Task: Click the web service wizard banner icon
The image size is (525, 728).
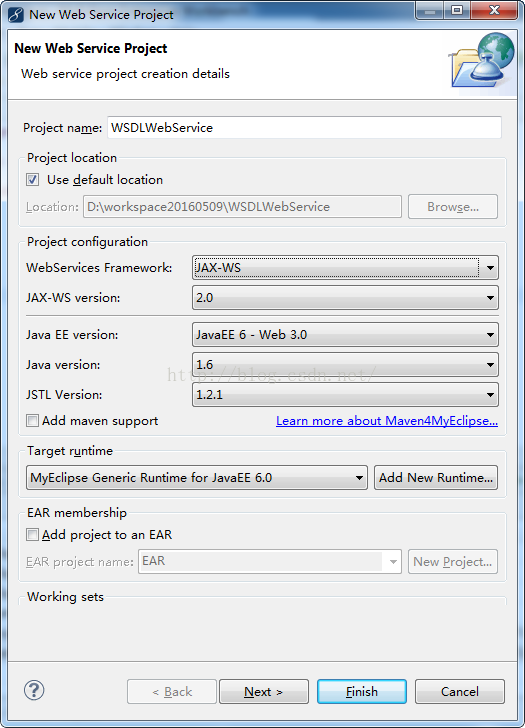Action: coord(482,60)
